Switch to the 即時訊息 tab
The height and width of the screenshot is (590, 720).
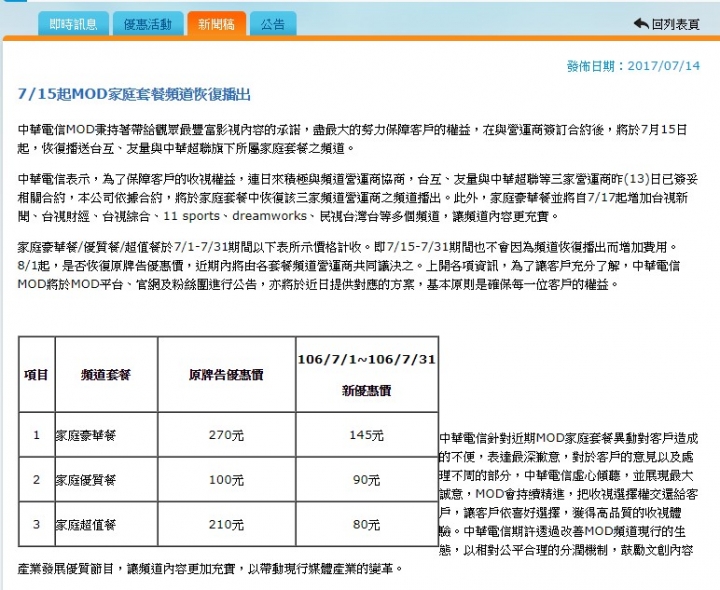[73, 23]
